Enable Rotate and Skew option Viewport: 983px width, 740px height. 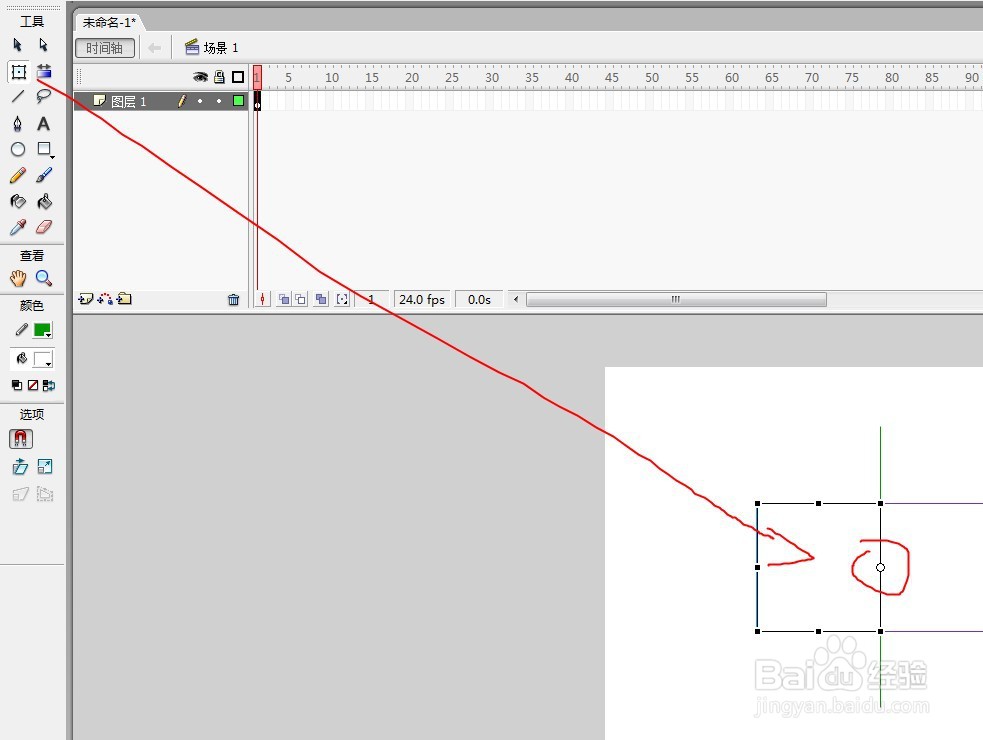(x=20, y=467)
